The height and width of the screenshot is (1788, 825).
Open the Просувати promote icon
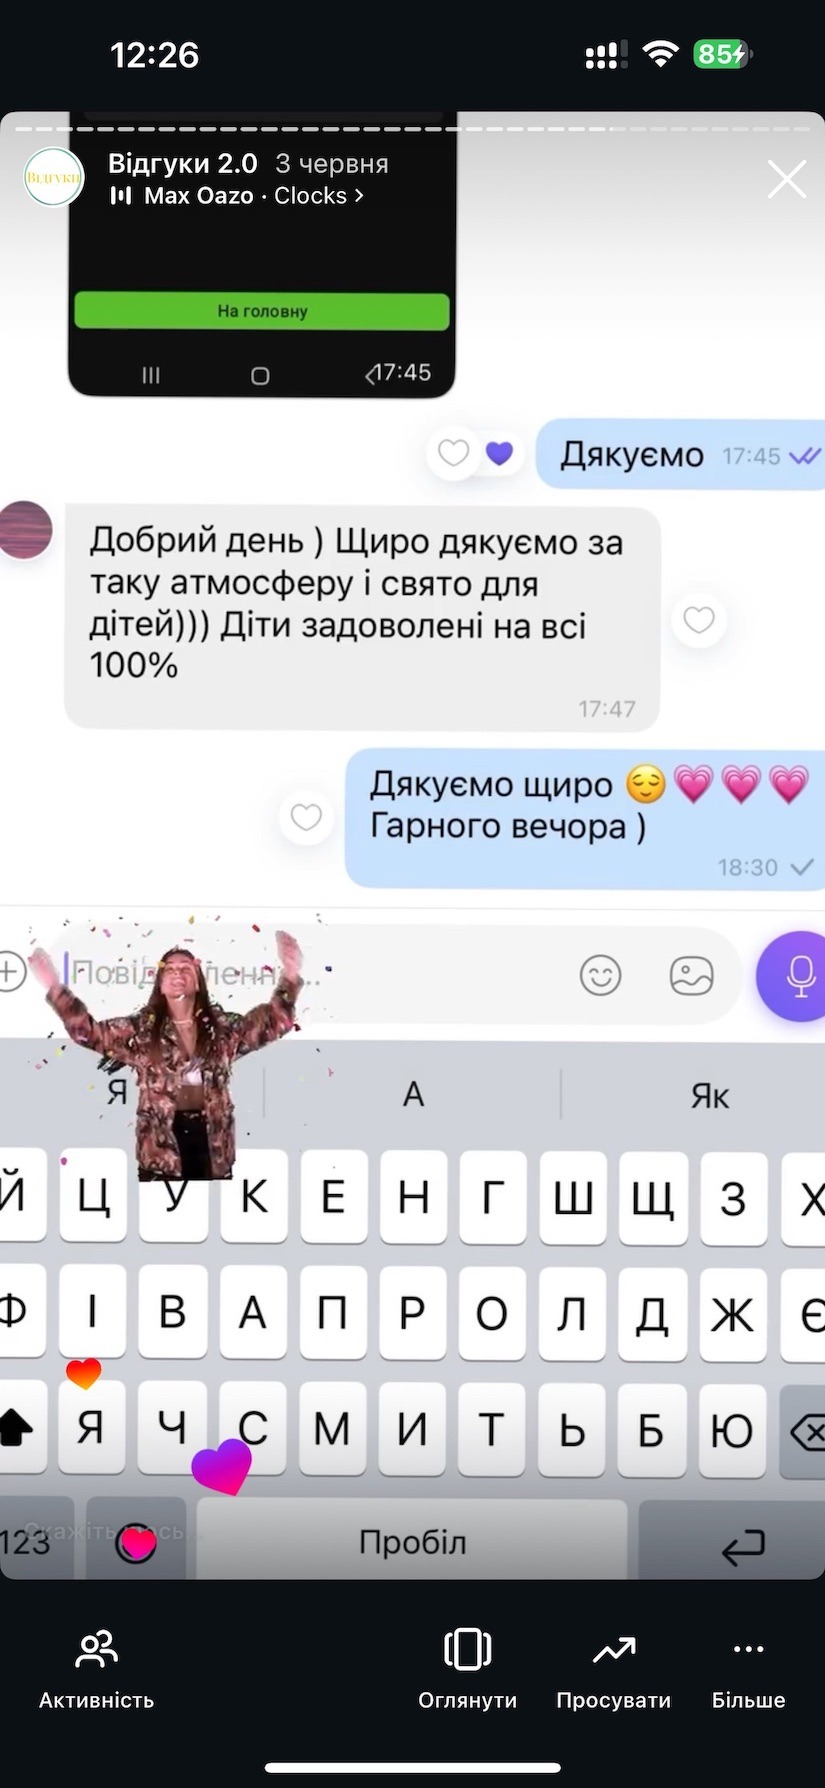[614, 1650]
